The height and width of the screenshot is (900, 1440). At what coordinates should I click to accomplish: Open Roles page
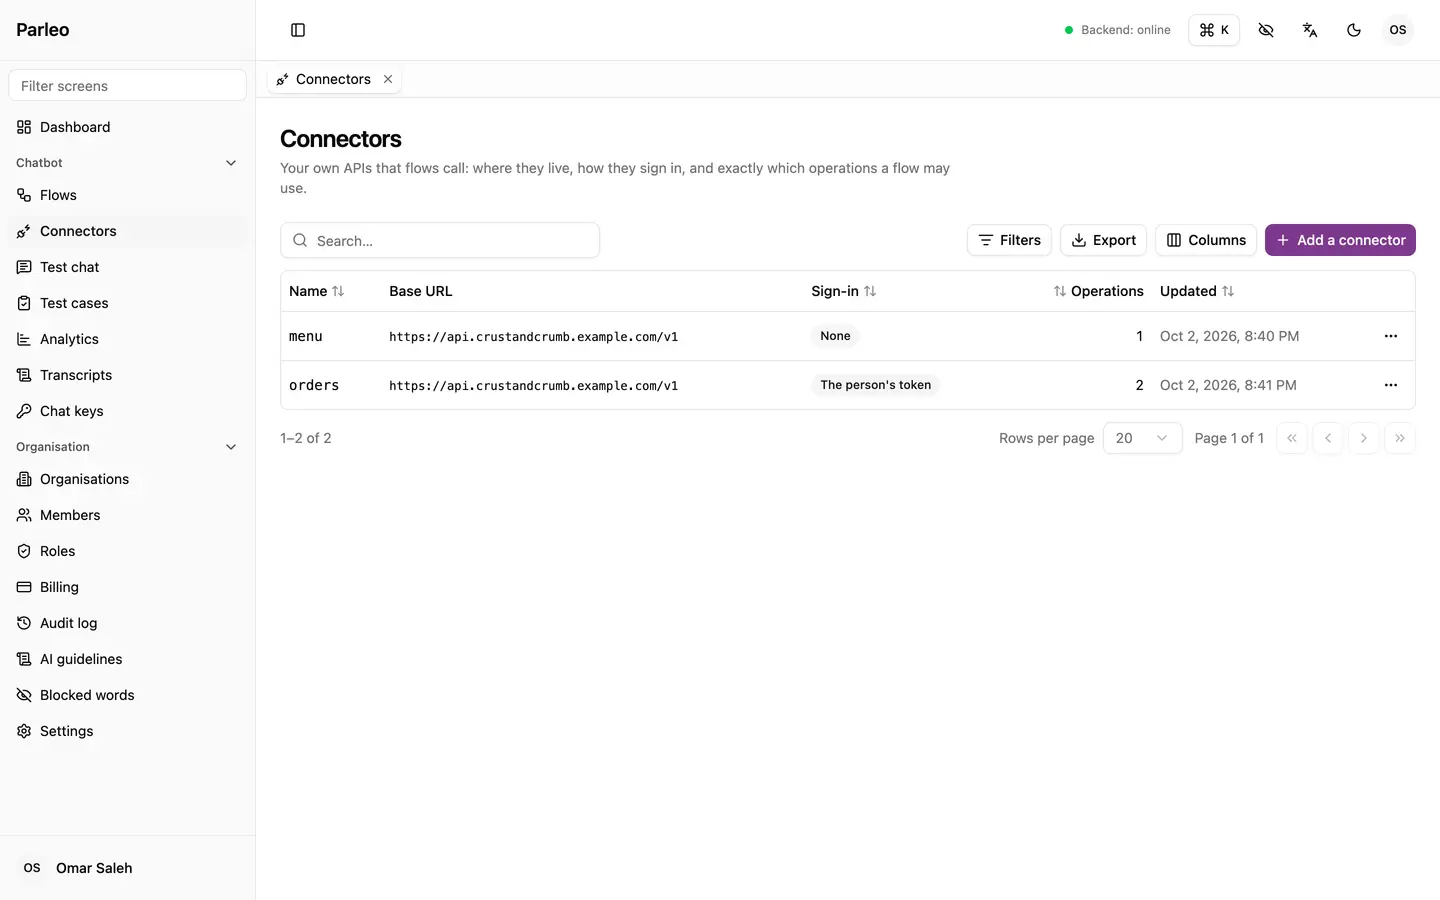[128, 551]
